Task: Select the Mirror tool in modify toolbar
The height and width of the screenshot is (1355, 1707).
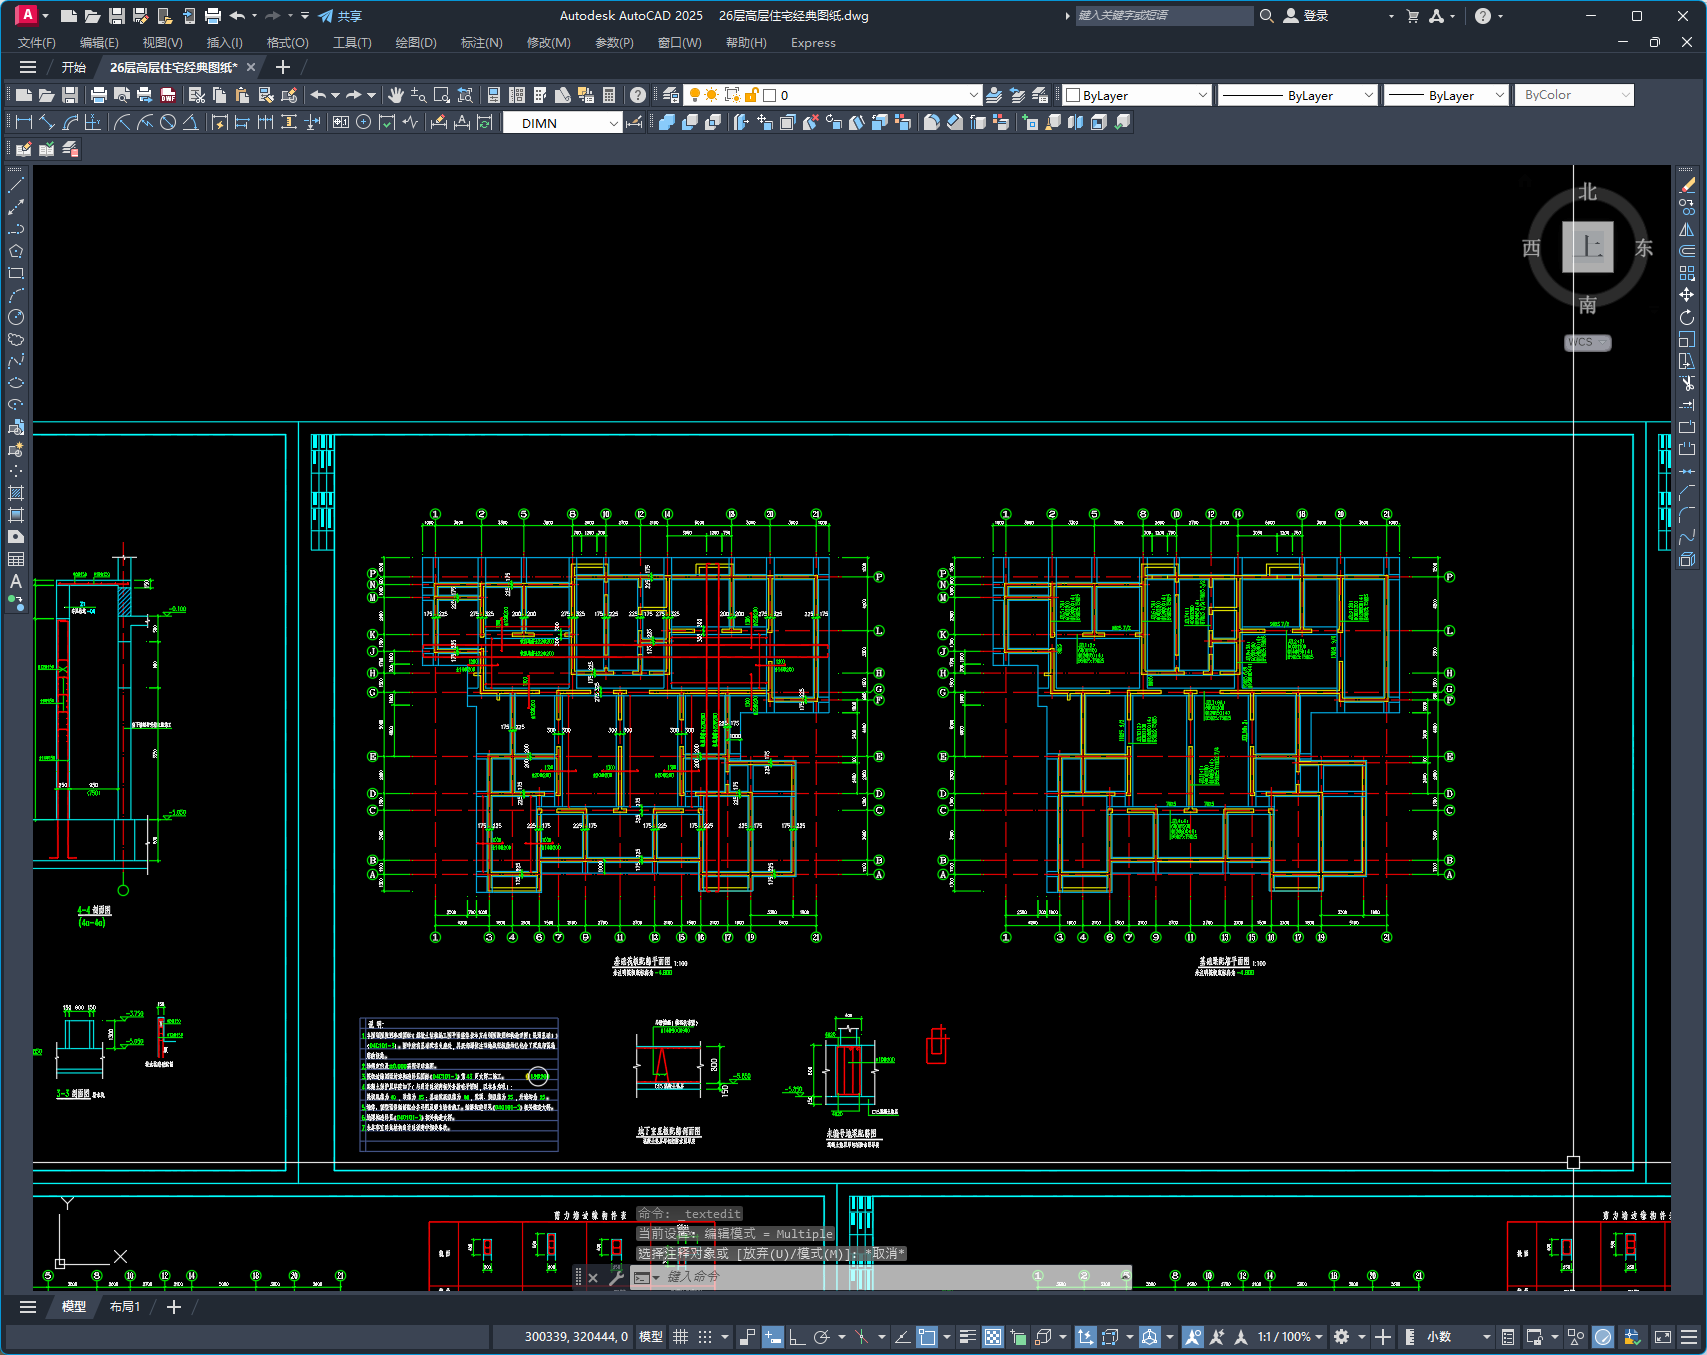Action: coord(1687,229)
